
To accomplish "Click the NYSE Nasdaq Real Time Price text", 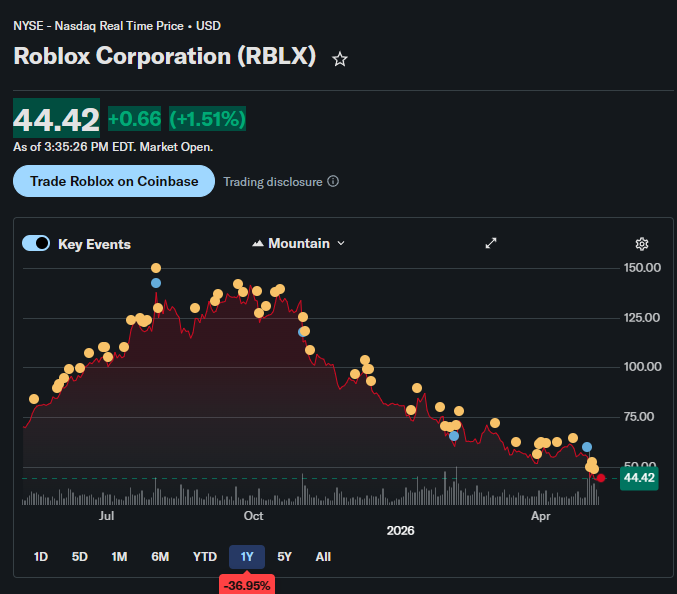I will [x=117, y=26].
